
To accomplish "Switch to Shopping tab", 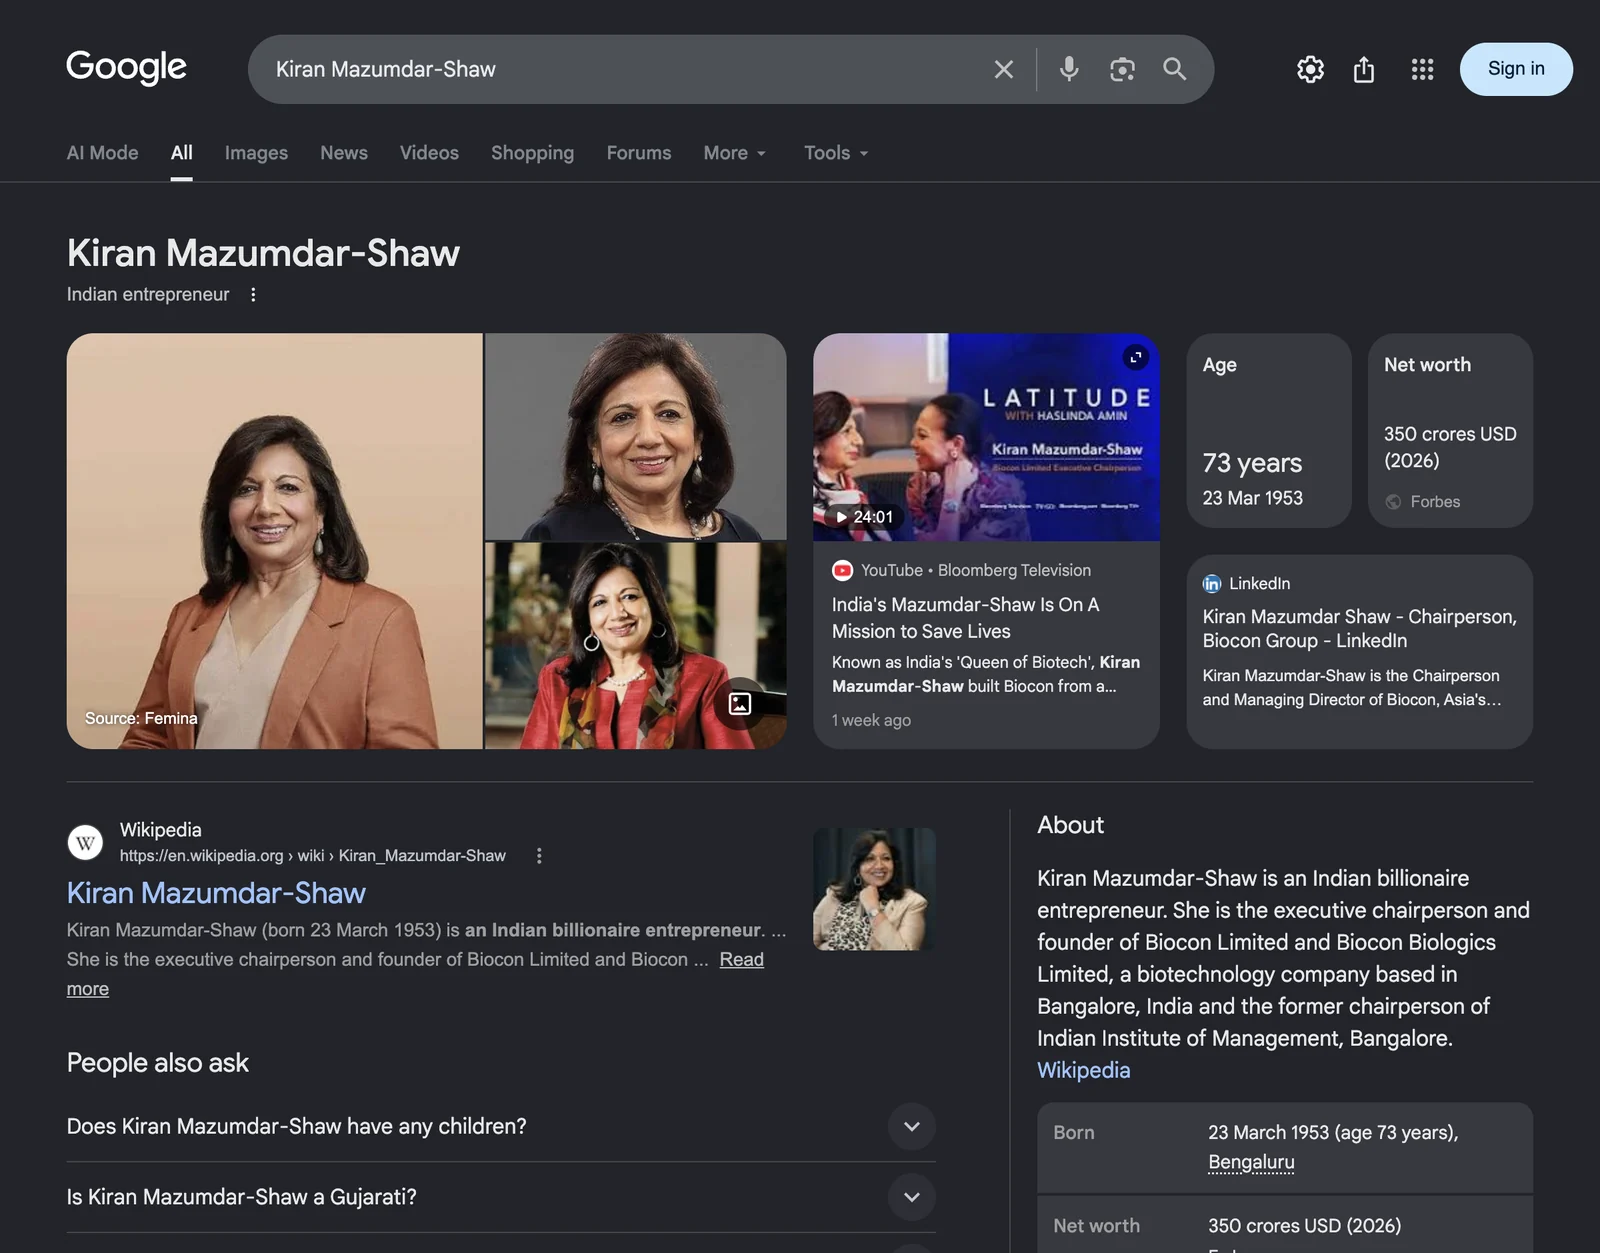I will pos(532,153).
